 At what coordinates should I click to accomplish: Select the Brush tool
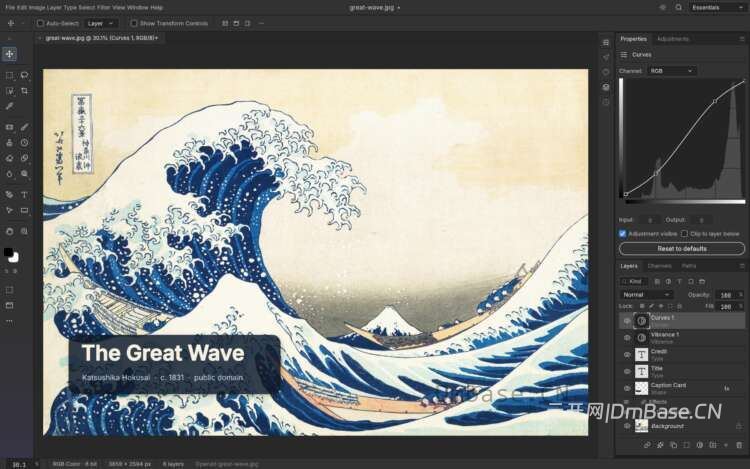tap(24, 127)
